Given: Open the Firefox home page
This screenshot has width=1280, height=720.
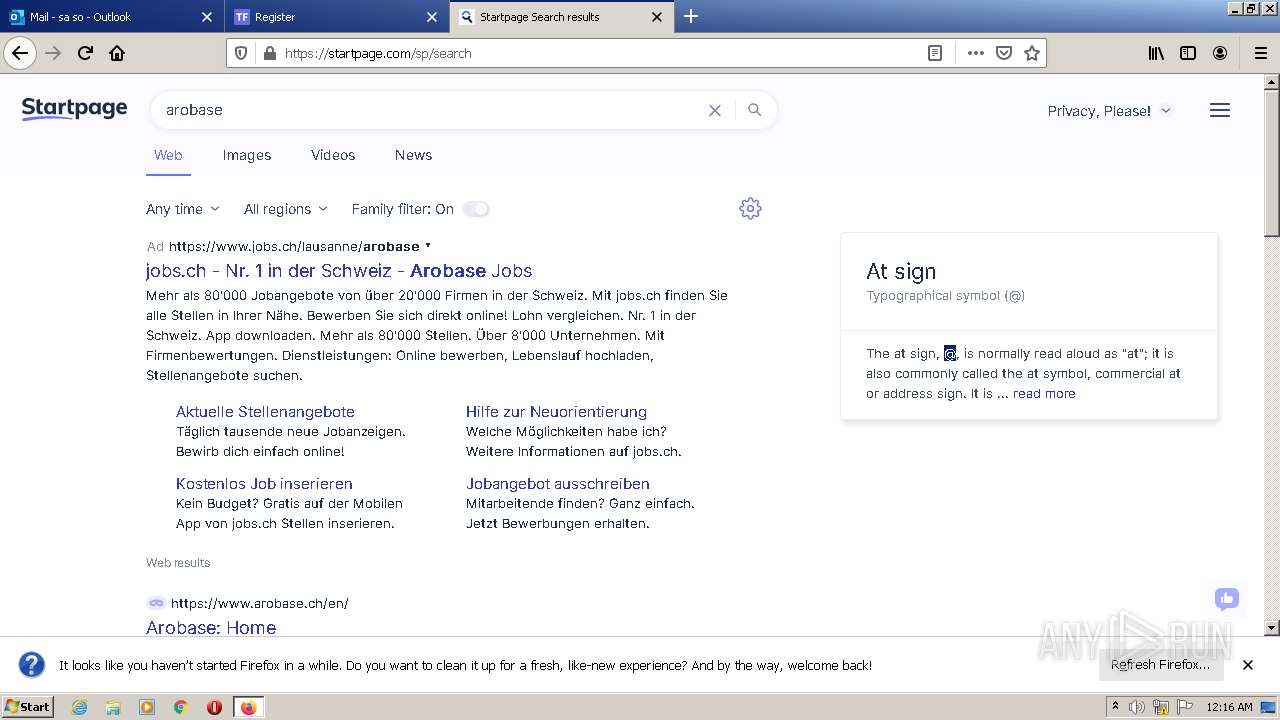Looking at the screenshot, I should click(x=117, y=53).
